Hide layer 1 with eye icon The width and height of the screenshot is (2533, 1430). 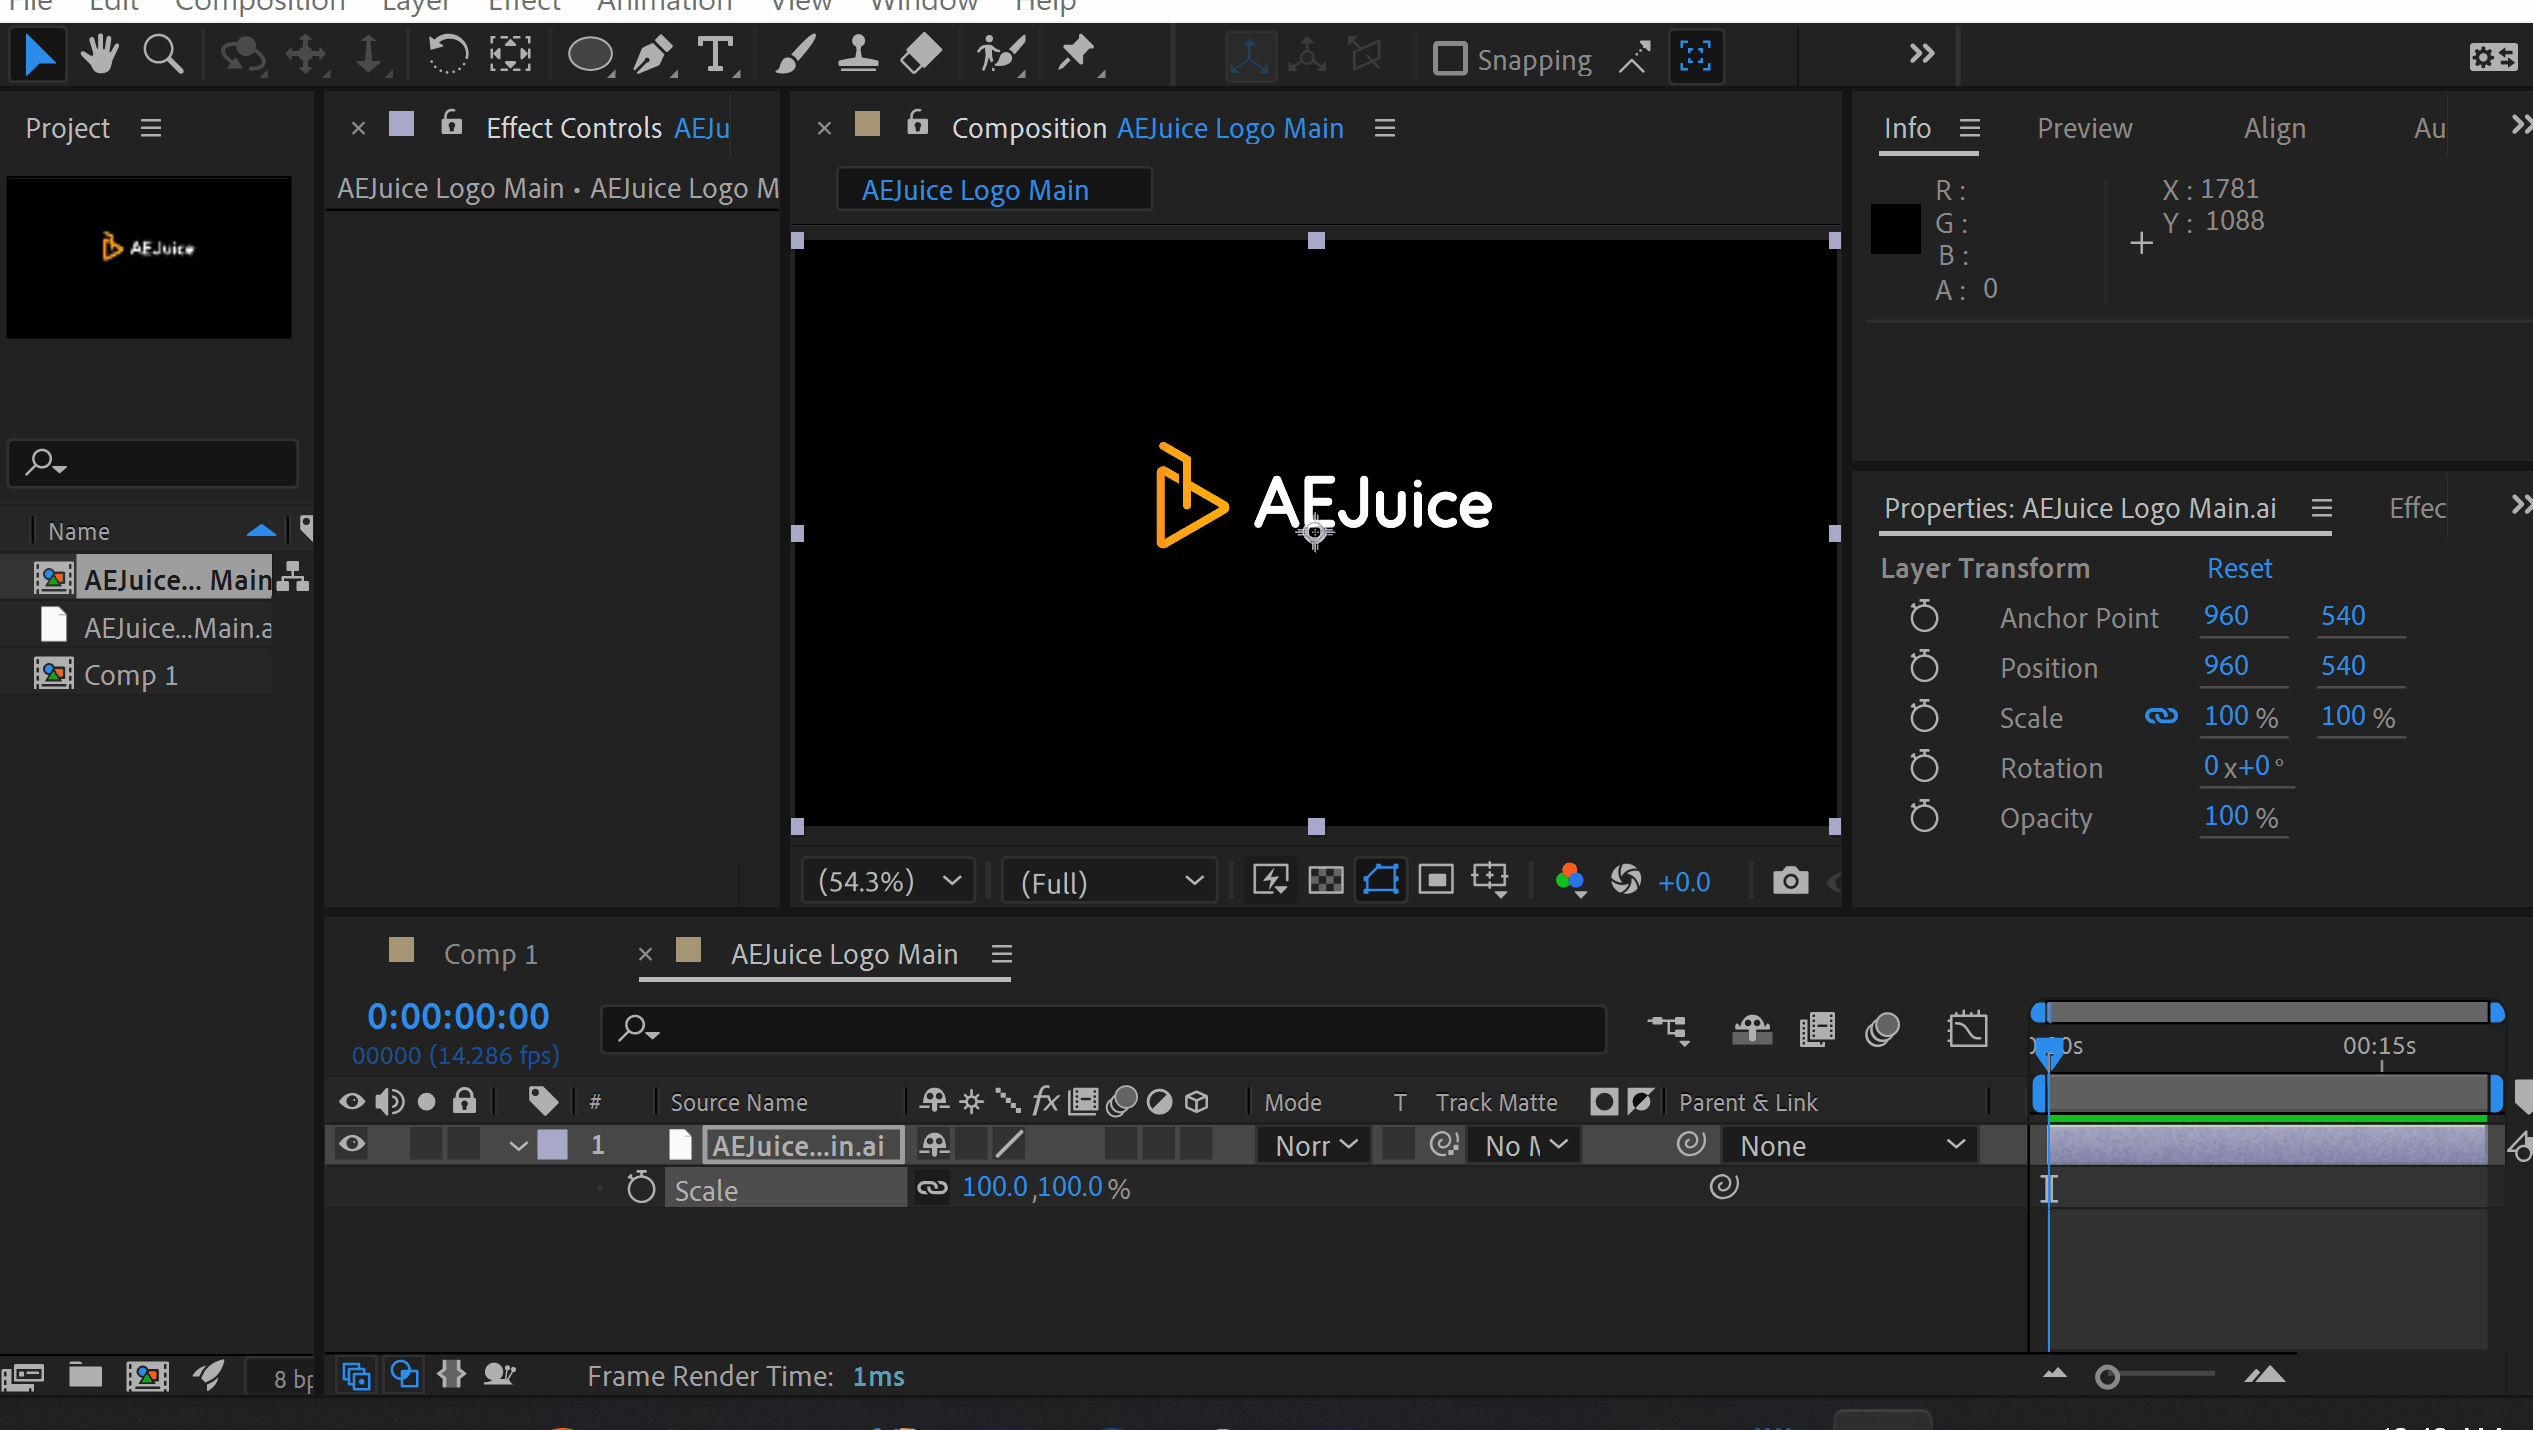[x=352, y=1144]
